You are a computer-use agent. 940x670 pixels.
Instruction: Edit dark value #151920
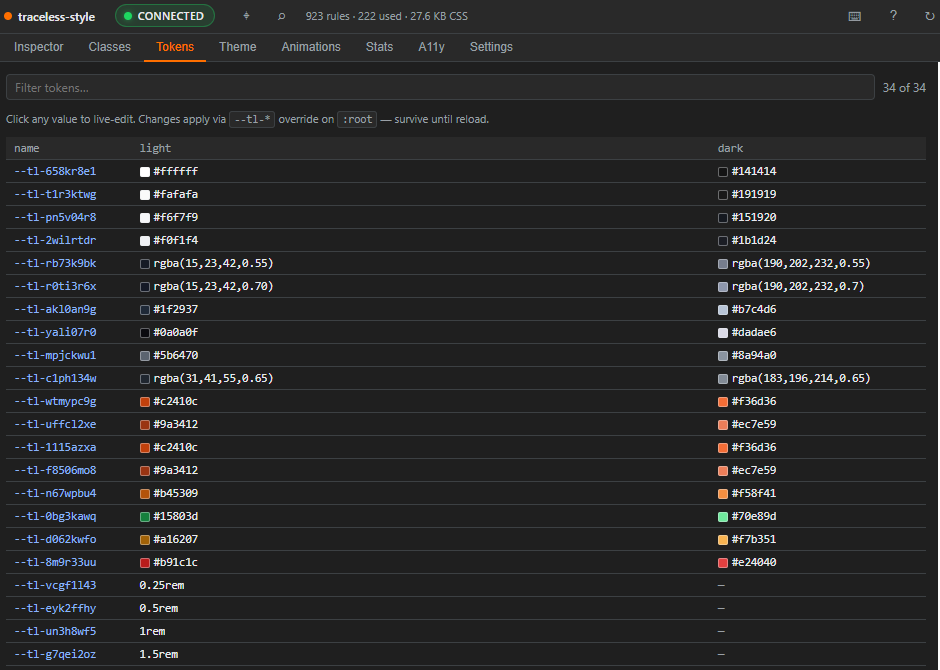tap(754, 217)
